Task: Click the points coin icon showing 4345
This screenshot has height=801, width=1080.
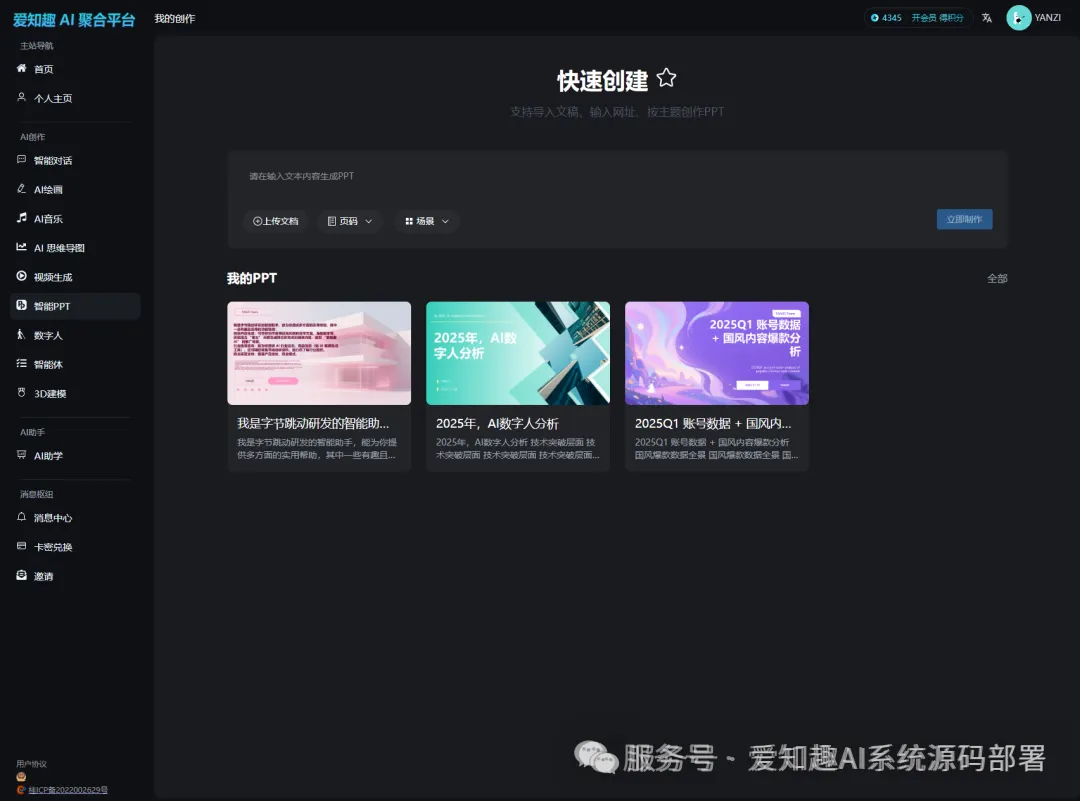Action: point(875,18)
